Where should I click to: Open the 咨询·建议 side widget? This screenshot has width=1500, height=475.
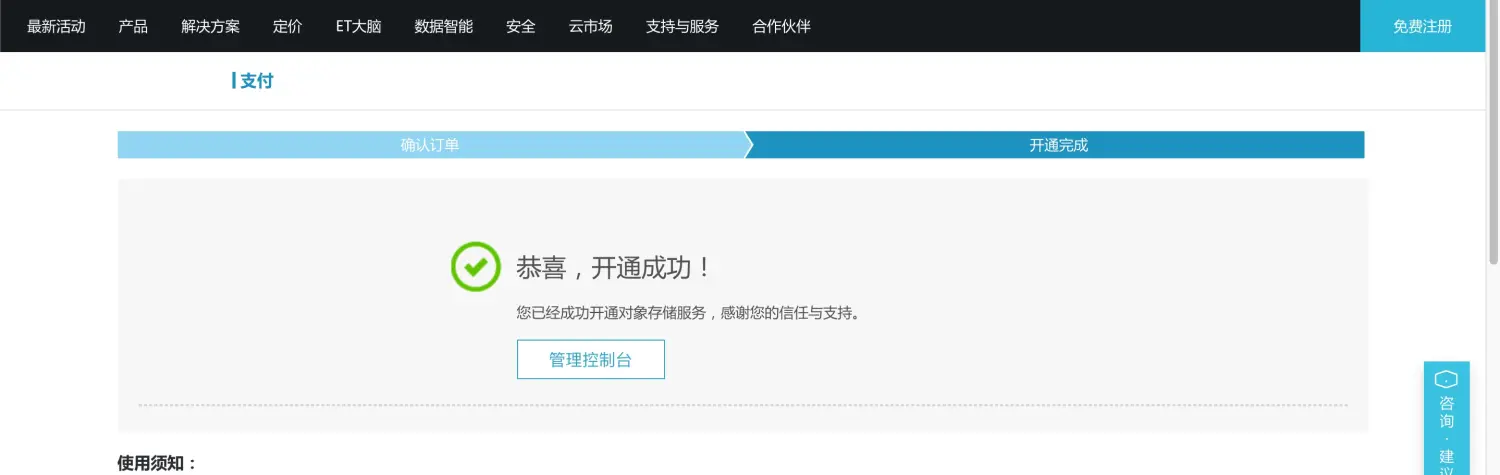click(1446, 418)
